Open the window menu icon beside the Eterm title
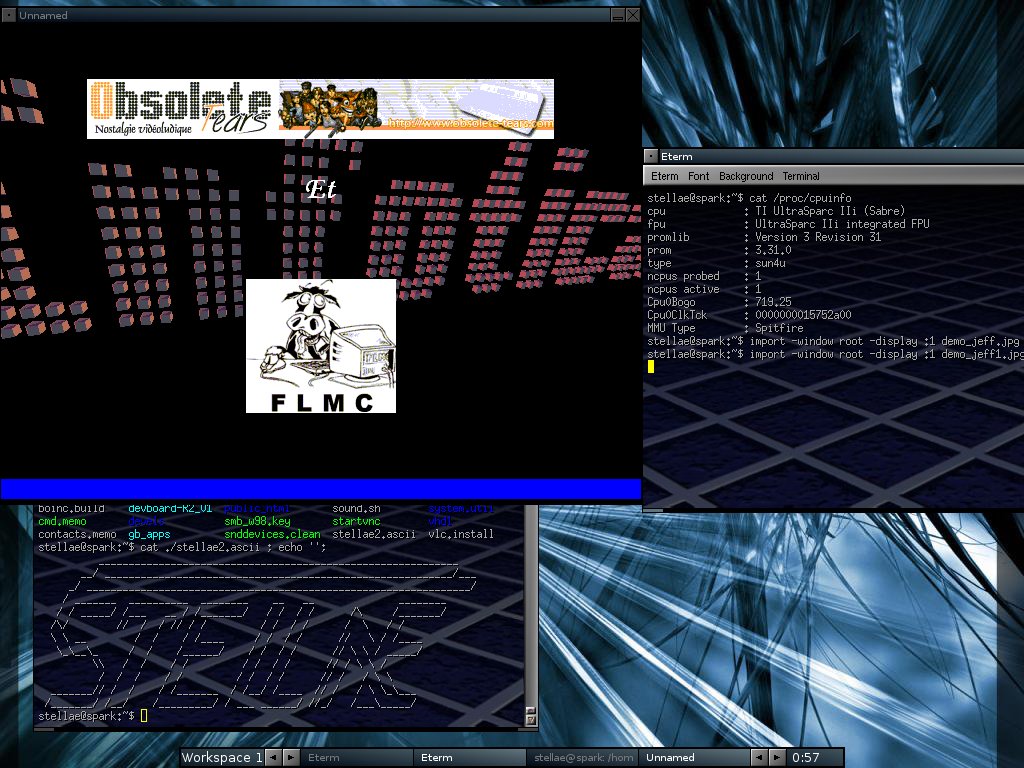 pos(650,156)
